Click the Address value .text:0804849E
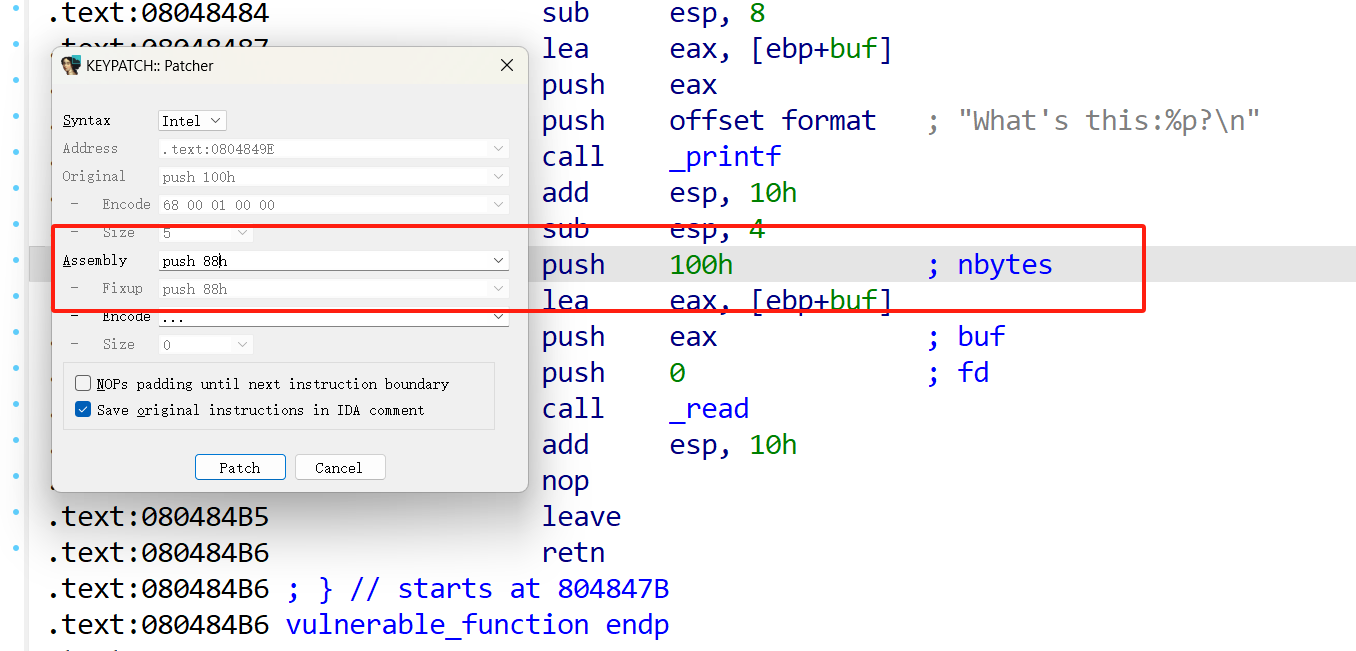This screenshot has width=1356, height=651. coord(218,149)
